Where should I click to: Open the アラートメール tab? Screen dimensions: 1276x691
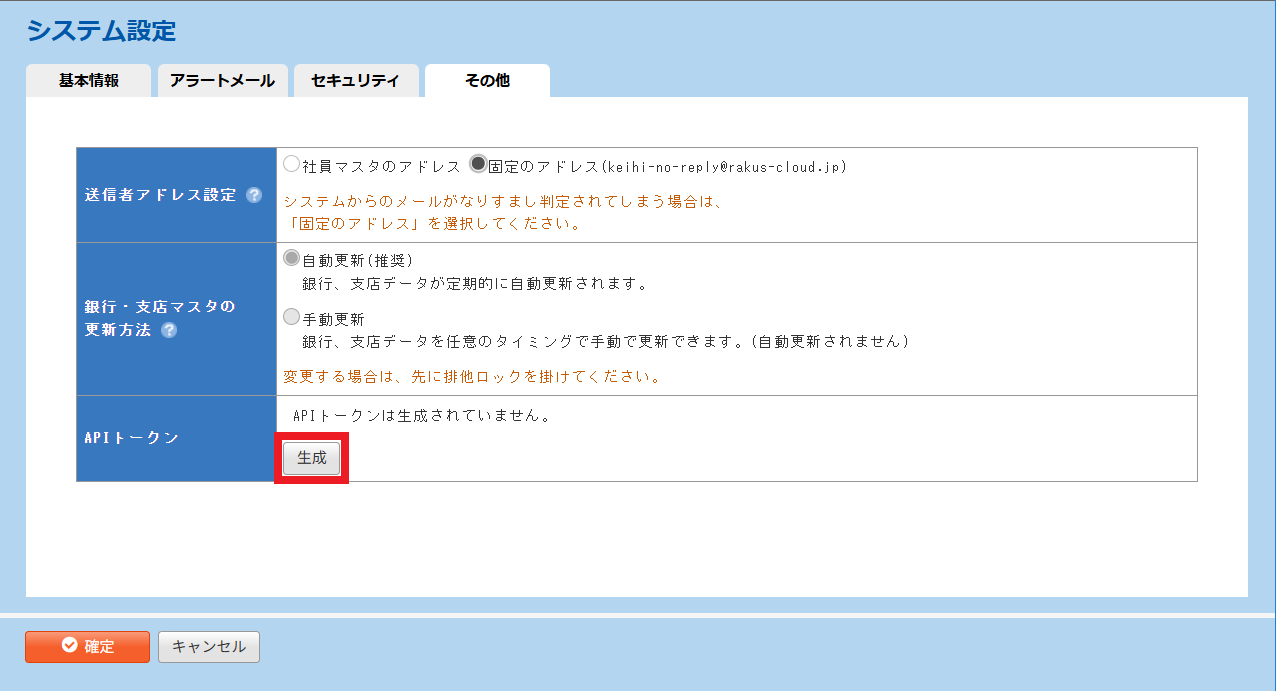(222, 81)
